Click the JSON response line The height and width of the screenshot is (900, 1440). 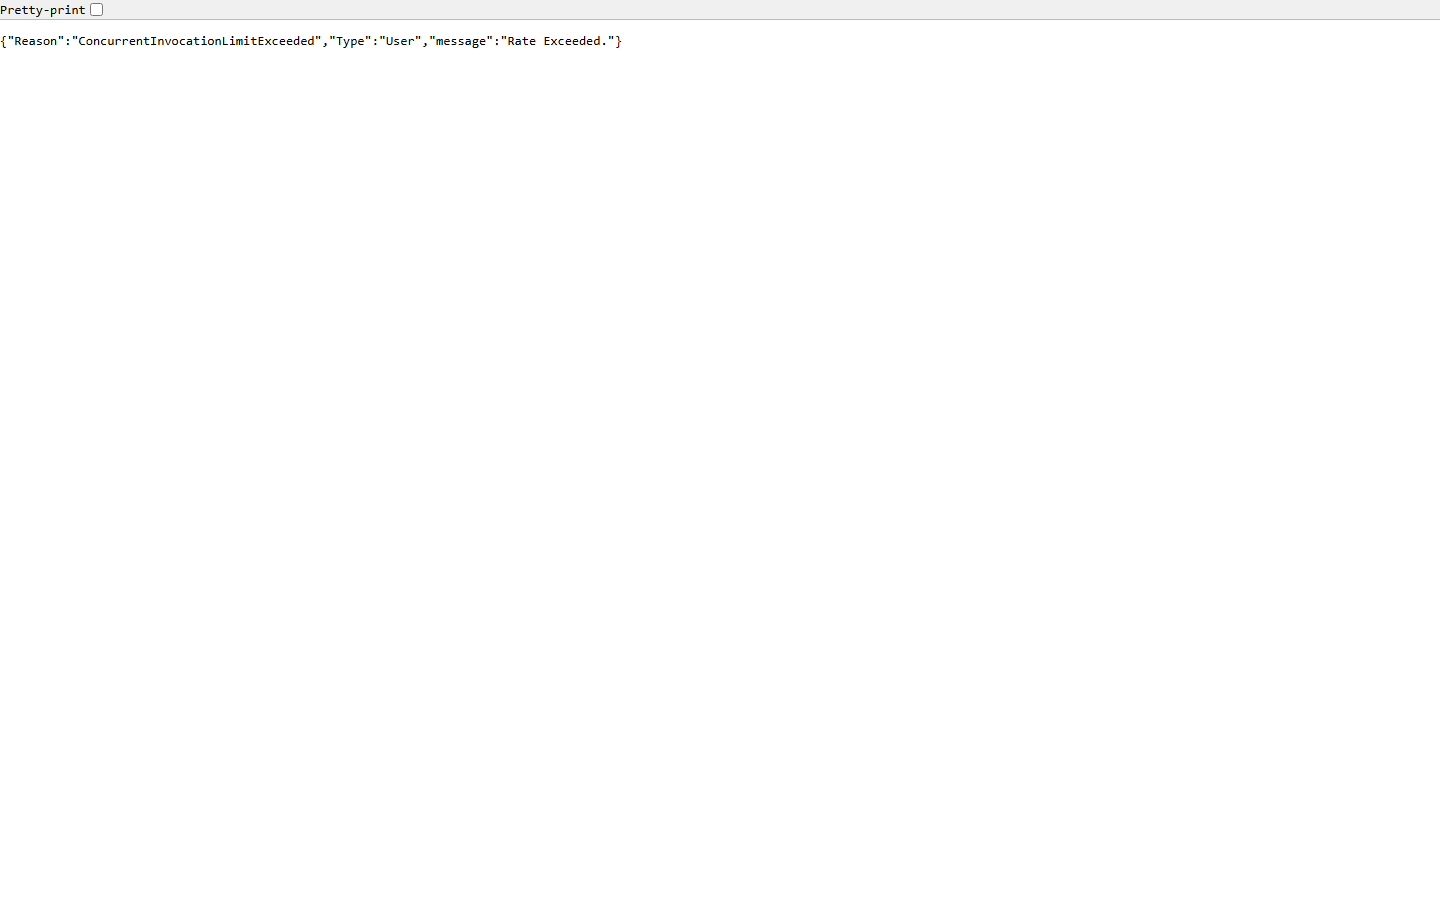pos(310,41)
